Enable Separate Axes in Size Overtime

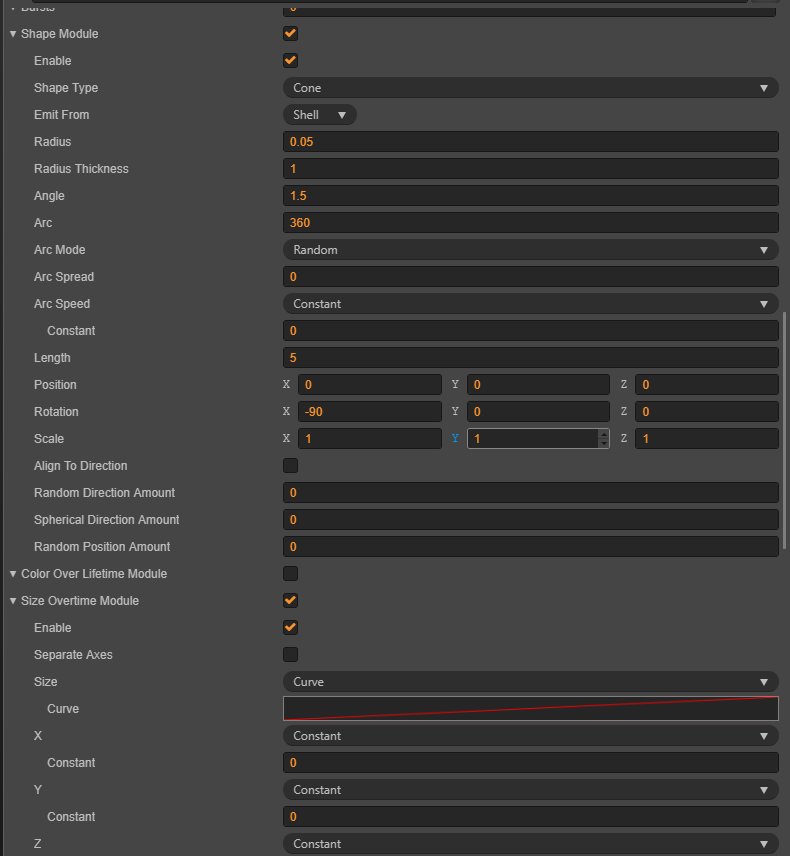pyautogui.click(x=291, y=655)
